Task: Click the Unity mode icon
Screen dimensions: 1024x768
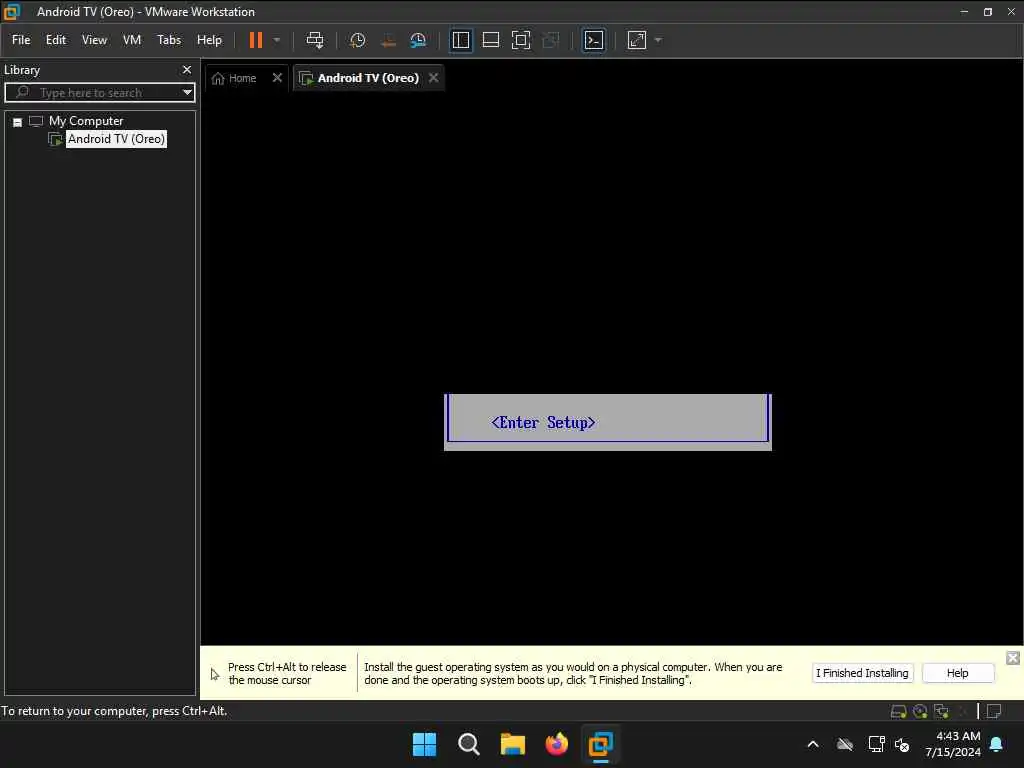Action: [x=551, y=40]
